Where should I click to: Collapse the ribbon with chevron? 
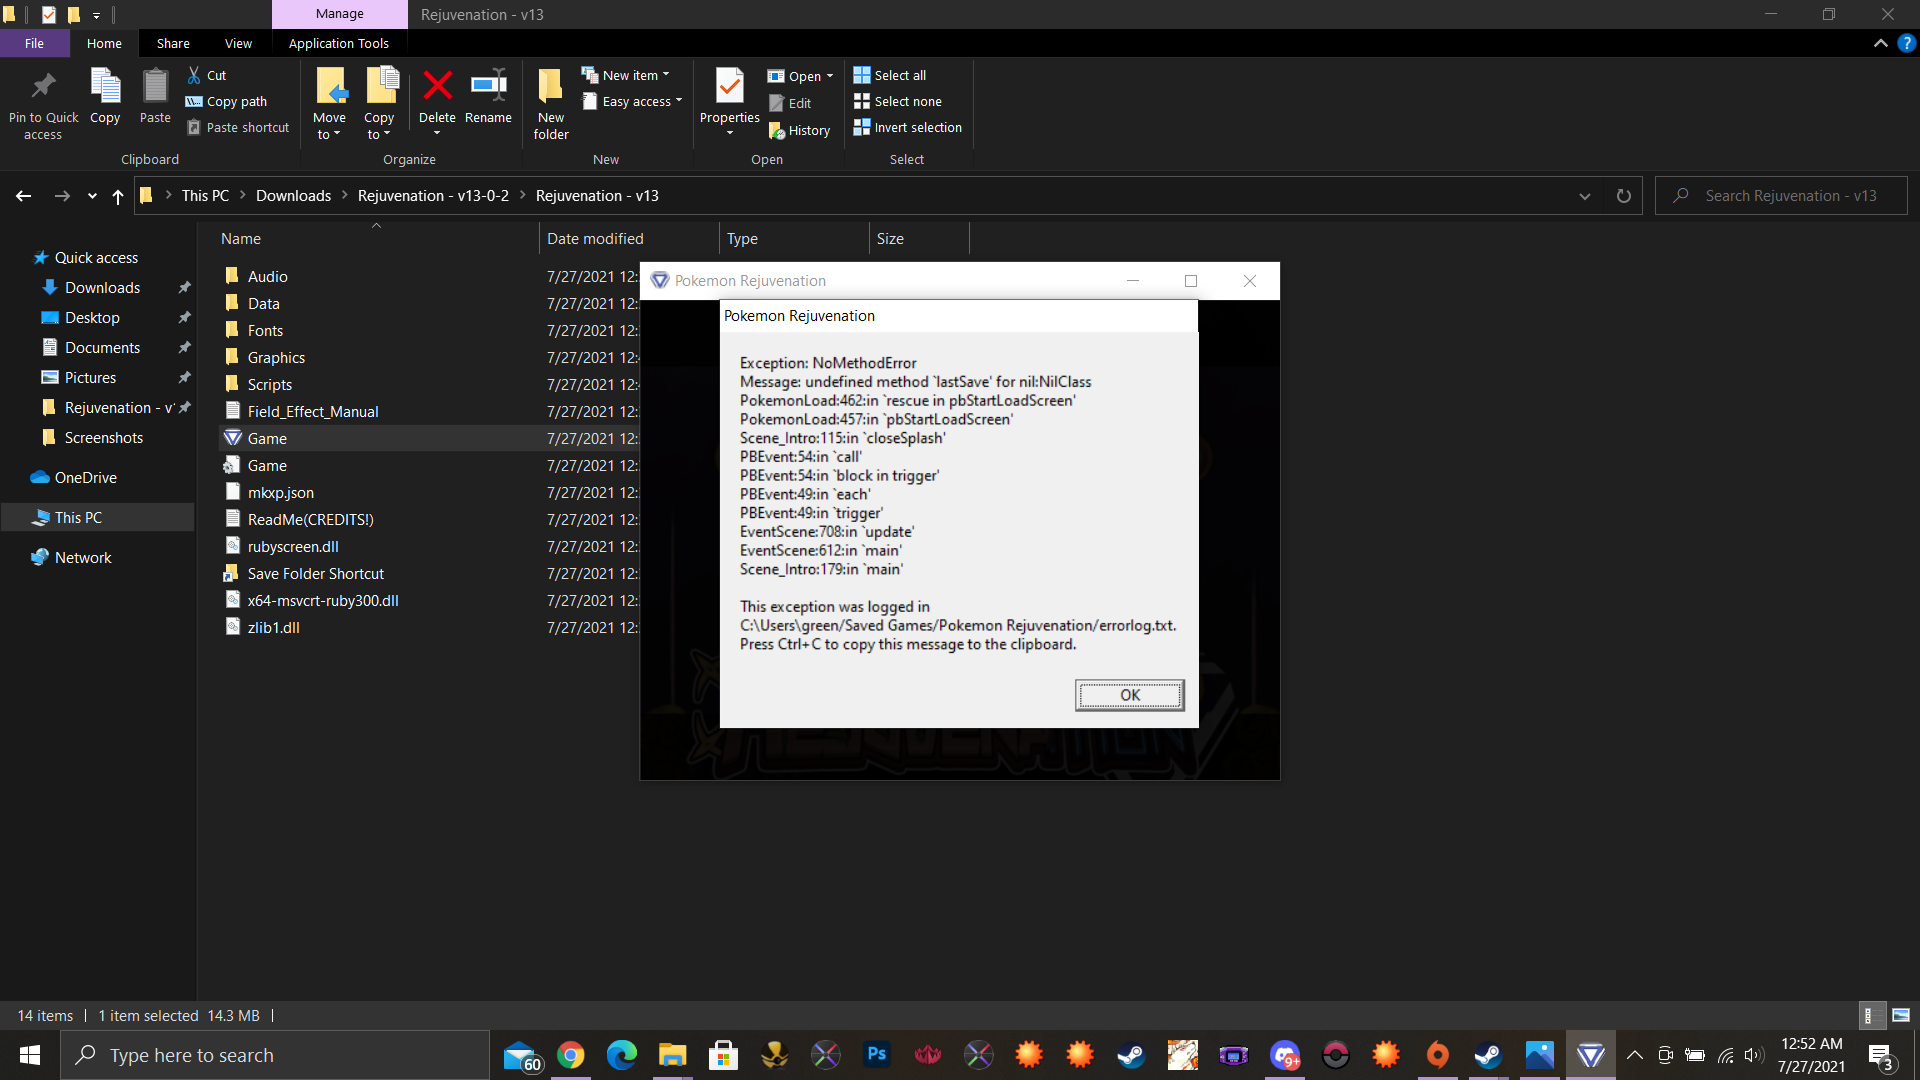pos(1880,43)
